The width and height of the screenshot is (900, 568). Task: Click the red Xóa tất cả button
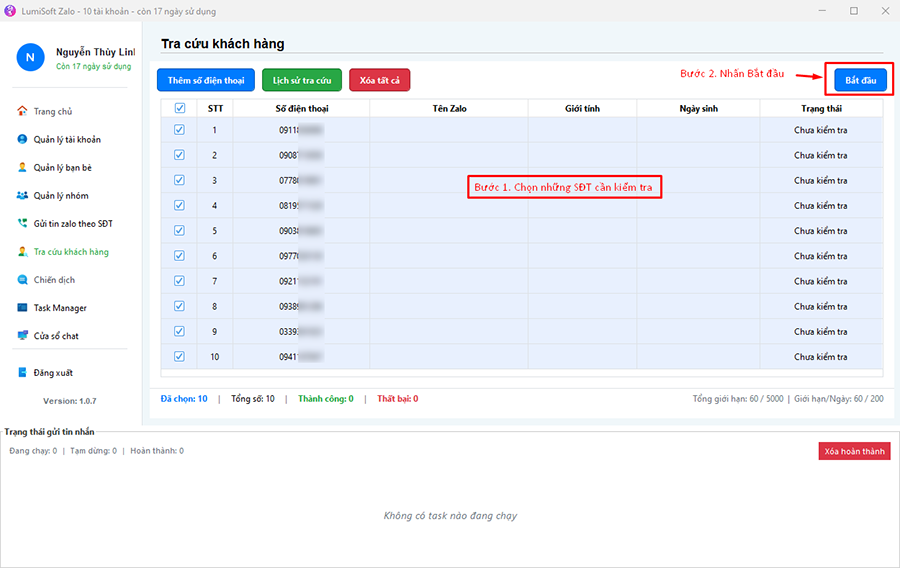(x=379, y=80)
